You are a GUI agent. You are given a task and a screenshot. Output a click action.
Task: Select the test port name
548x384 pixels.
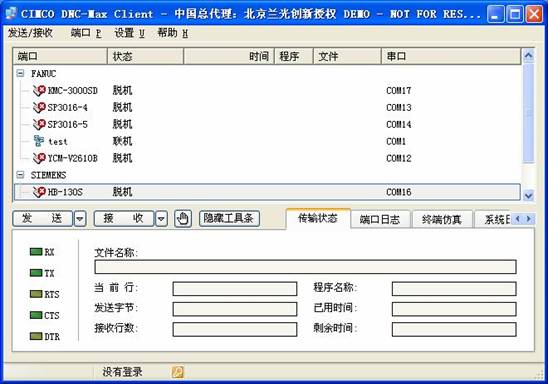(58, 142)
